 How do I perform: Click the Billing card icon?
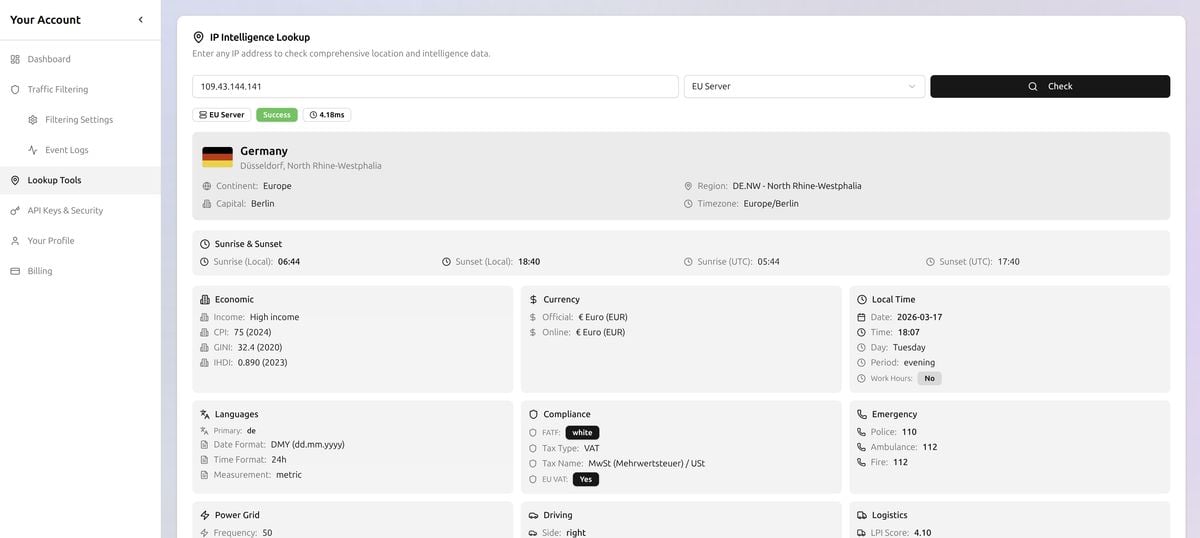tap(15, 271)
